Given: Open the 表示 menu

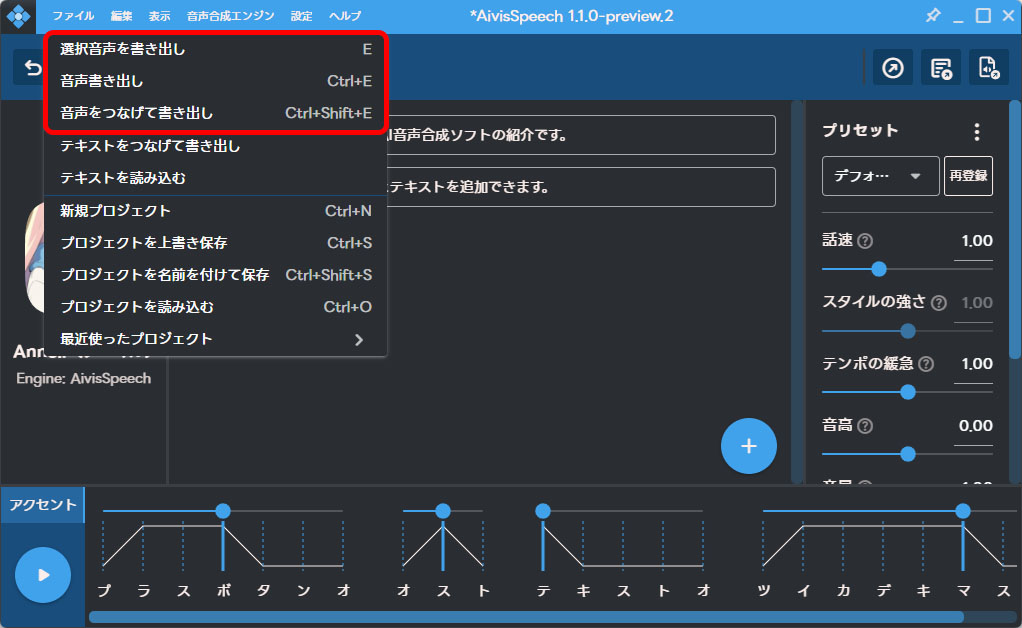Looking at the screenshot, I should pyautogui.click(x=159, y=16).
